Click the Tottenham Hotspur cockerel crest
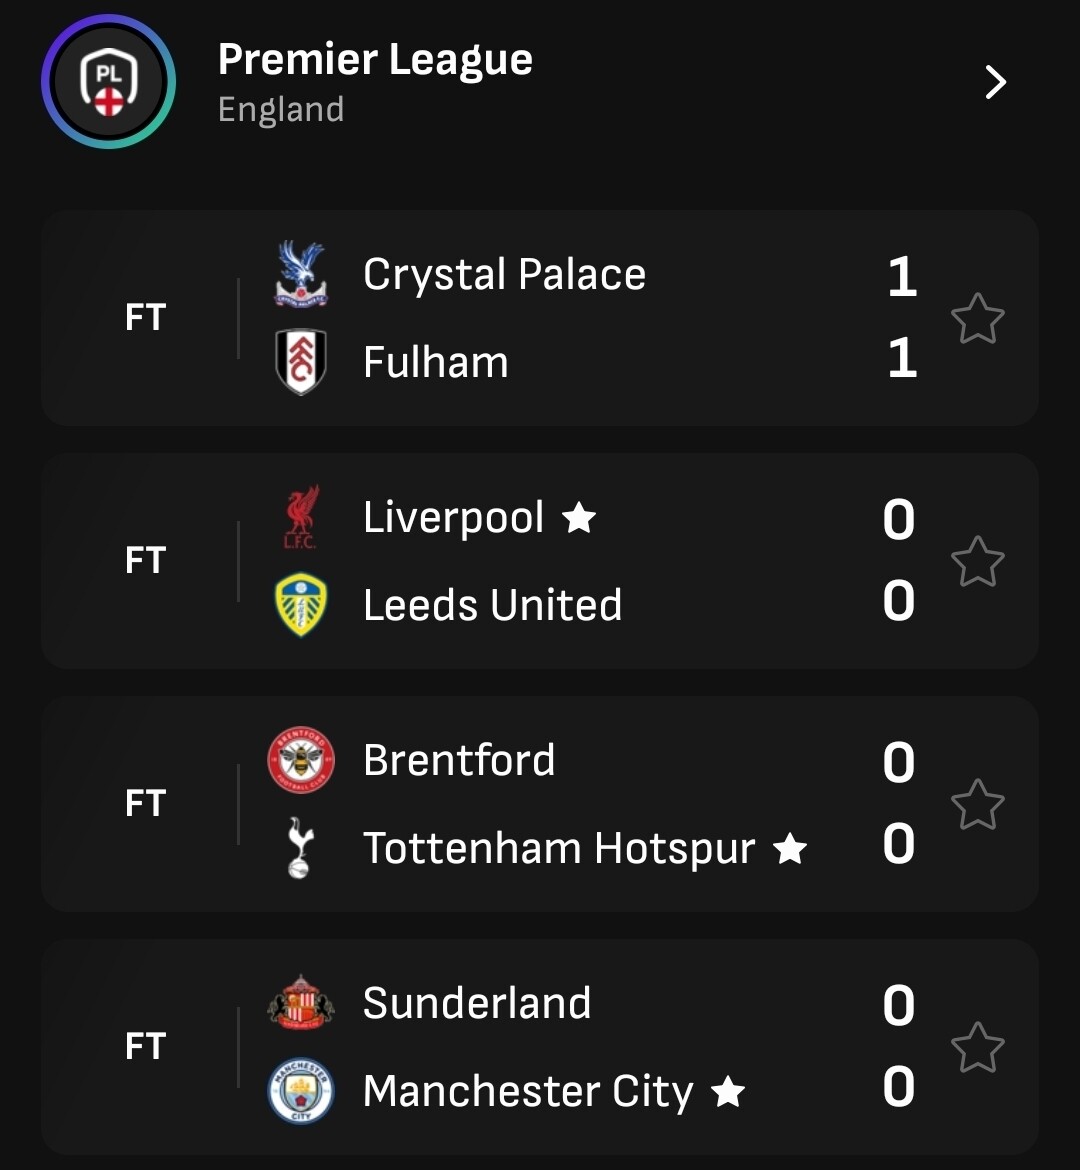Viewport: 1080px width, 1170px height. coord(299,848)
